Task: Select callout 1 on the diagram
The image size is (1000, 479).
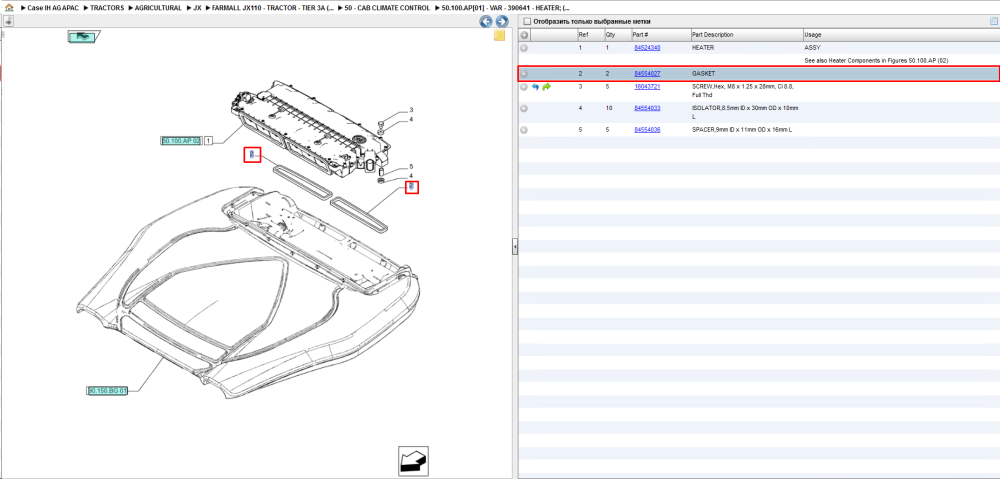Action: pos(209,140)
